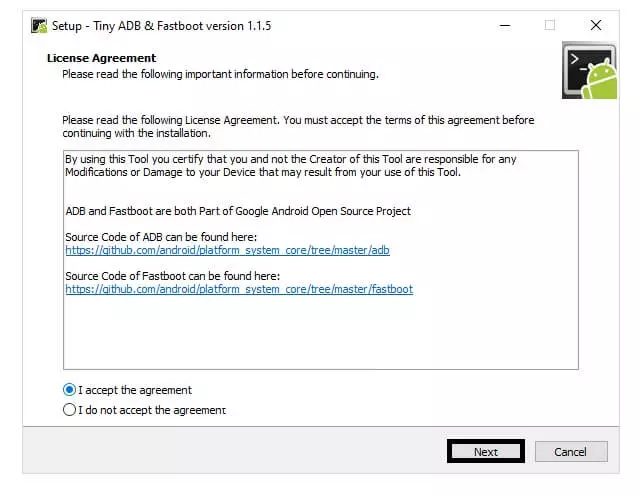Open the ADB source code GitHub link
Viewport: 639px width, 497px height.
click(227, 250)
